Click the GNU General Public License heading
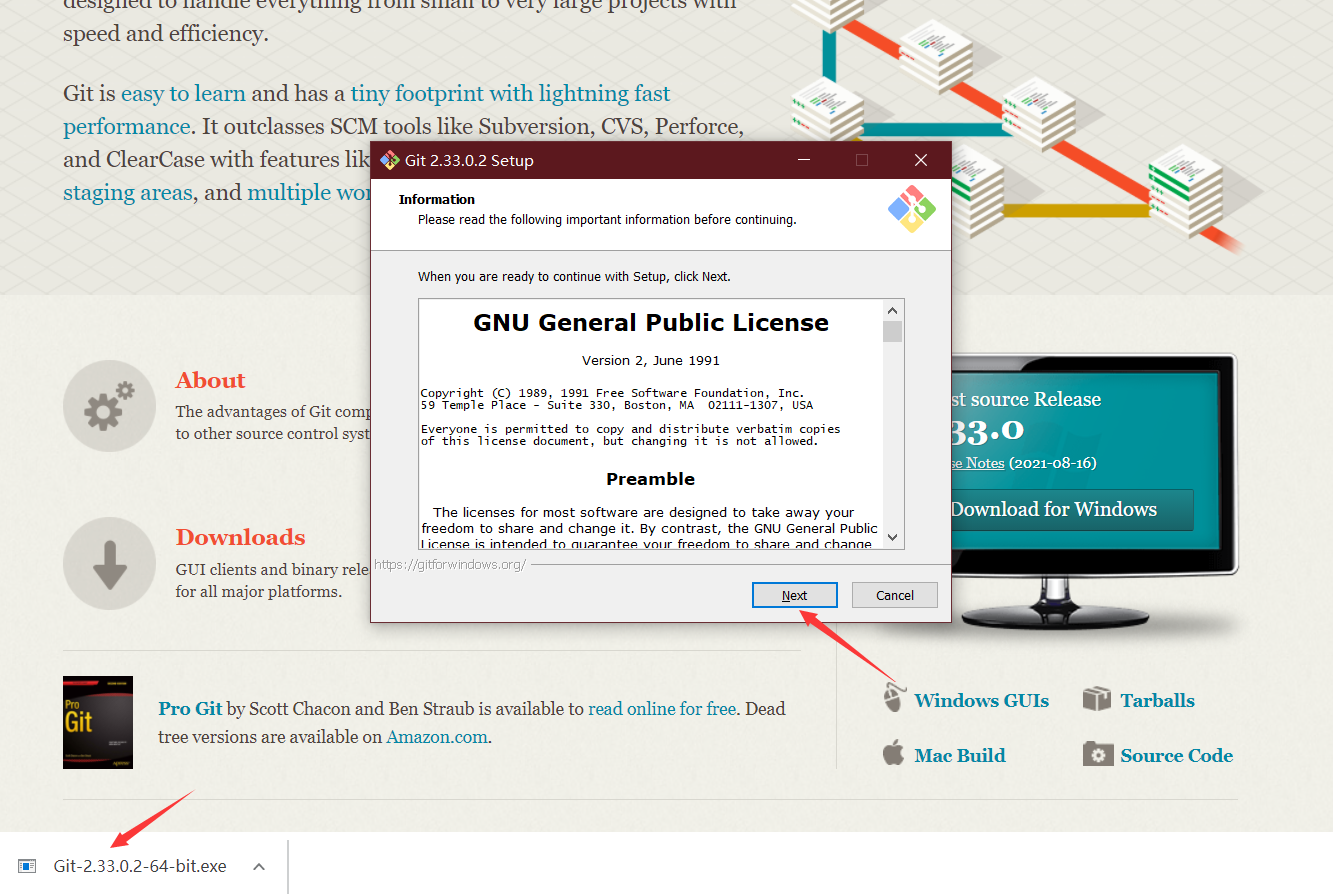Screen dimensions: 1333x894 click(651, 323)
